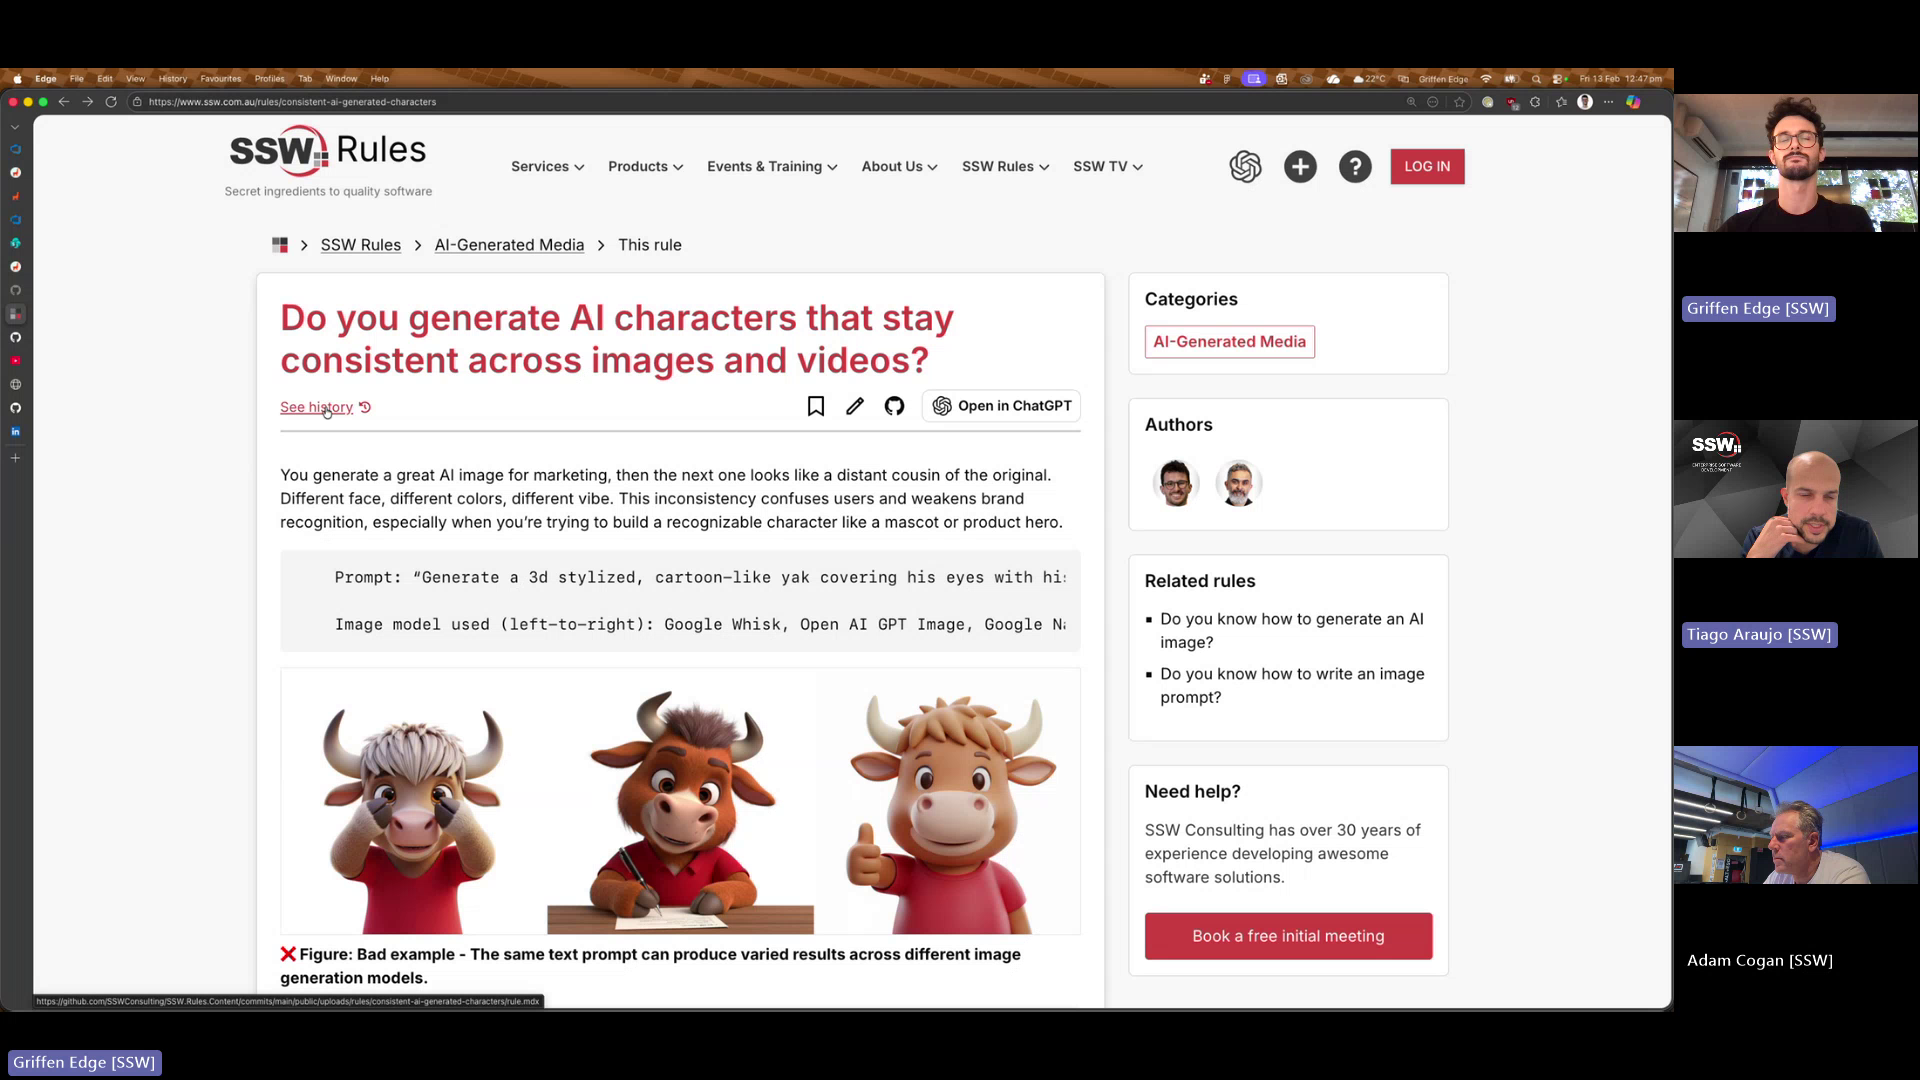Screen dimensions: 1920x1080
Task: Open the See history link
Action: pyautogui.click(x=315, y=406)
